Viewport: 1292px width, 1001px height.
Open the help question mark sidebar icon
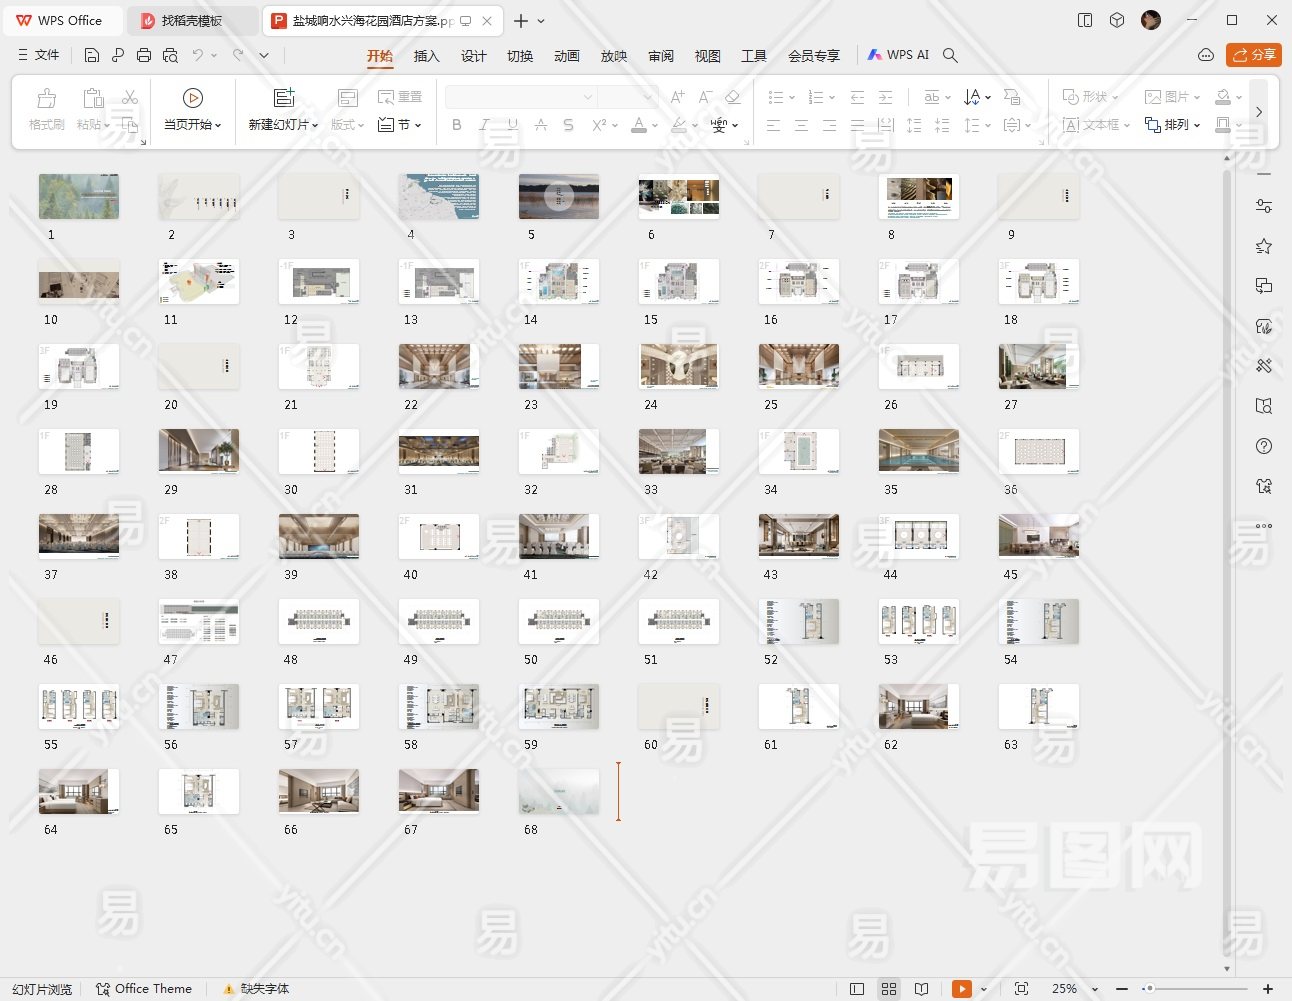1264,446
